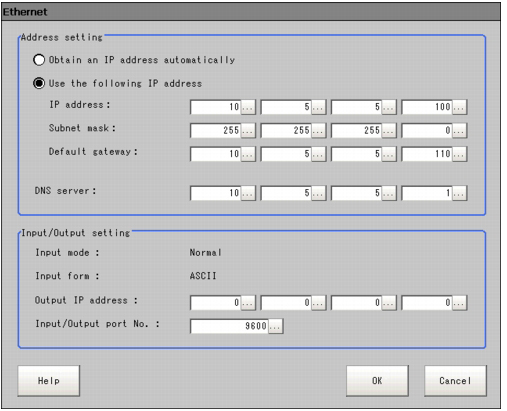The image size is (507, 411).
Task: Click the ASCII input form value
Action: (203, 276)
